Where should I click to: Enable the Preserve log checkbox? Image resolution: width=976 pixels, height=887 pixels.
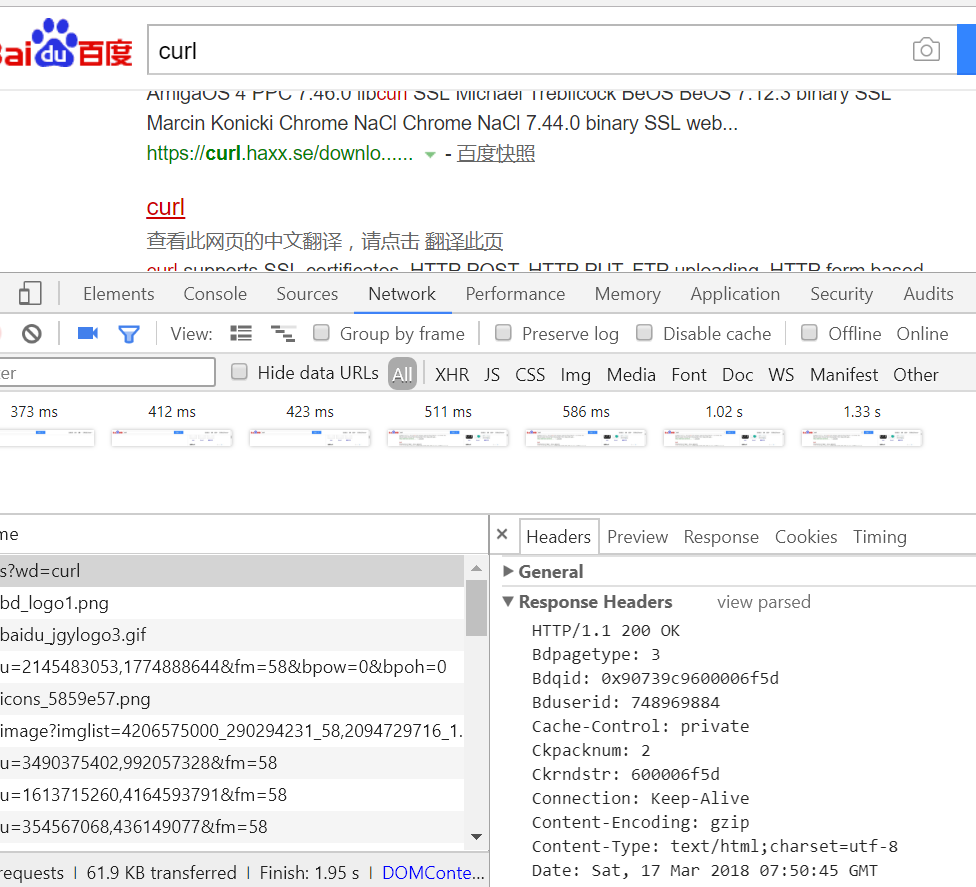click(x=503, y=332)
